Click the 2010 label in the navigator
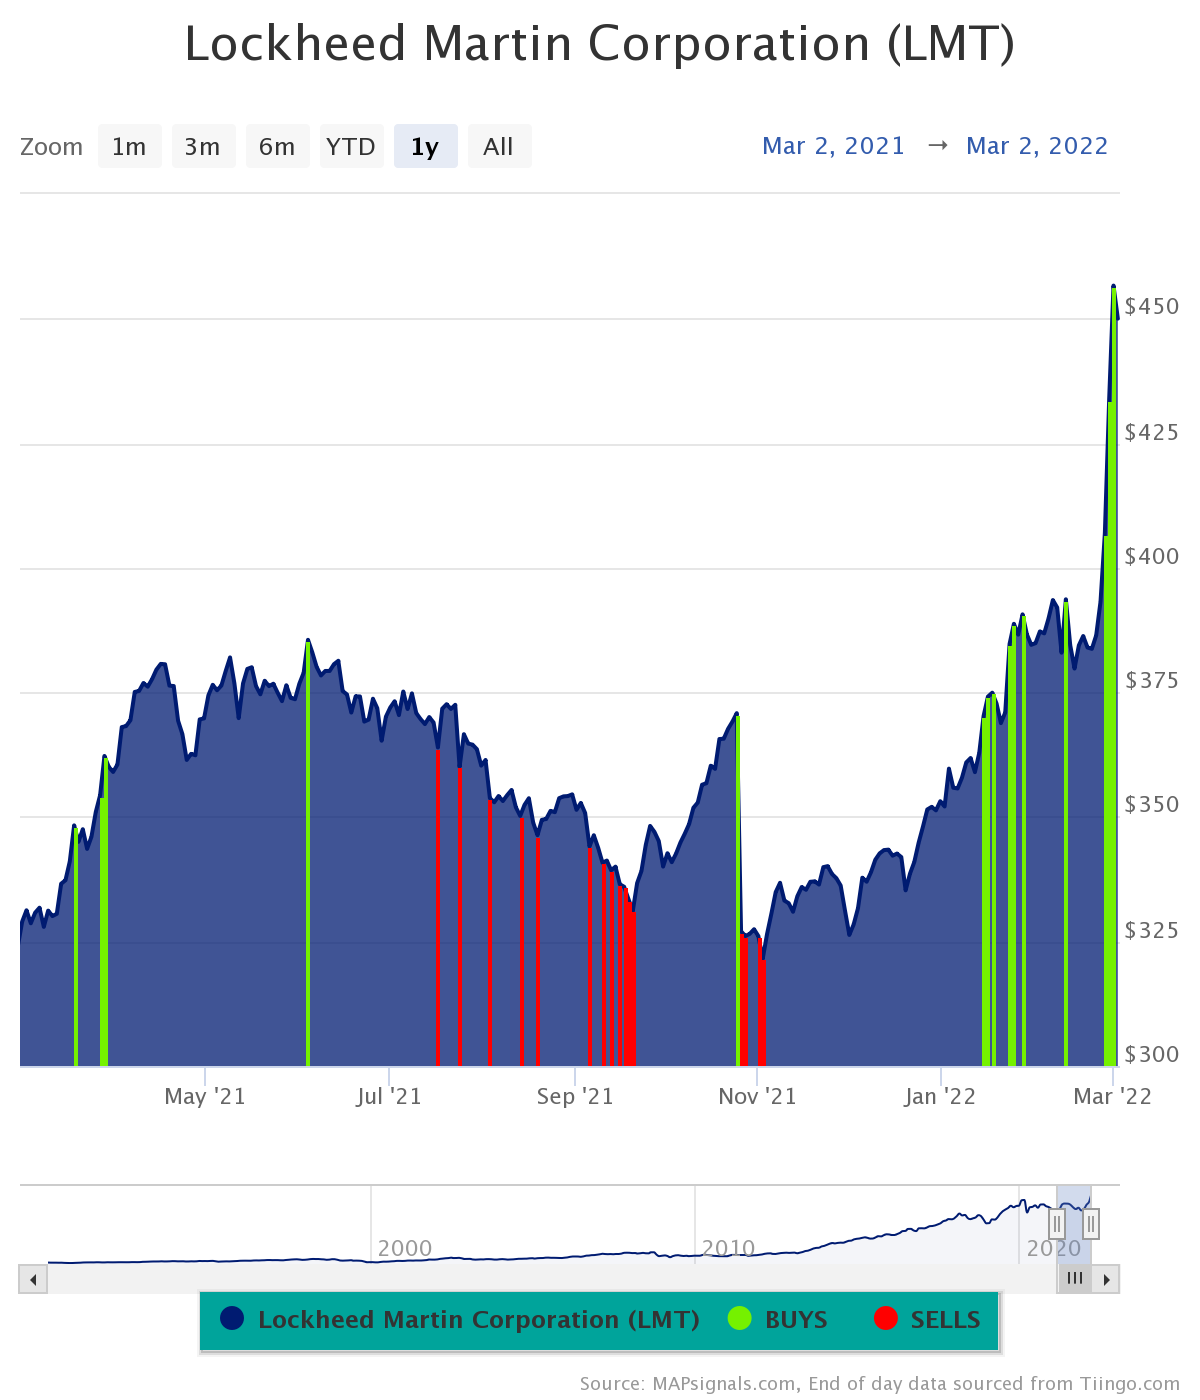This screenshot has height=1400, width=1200. (729, 1248)
